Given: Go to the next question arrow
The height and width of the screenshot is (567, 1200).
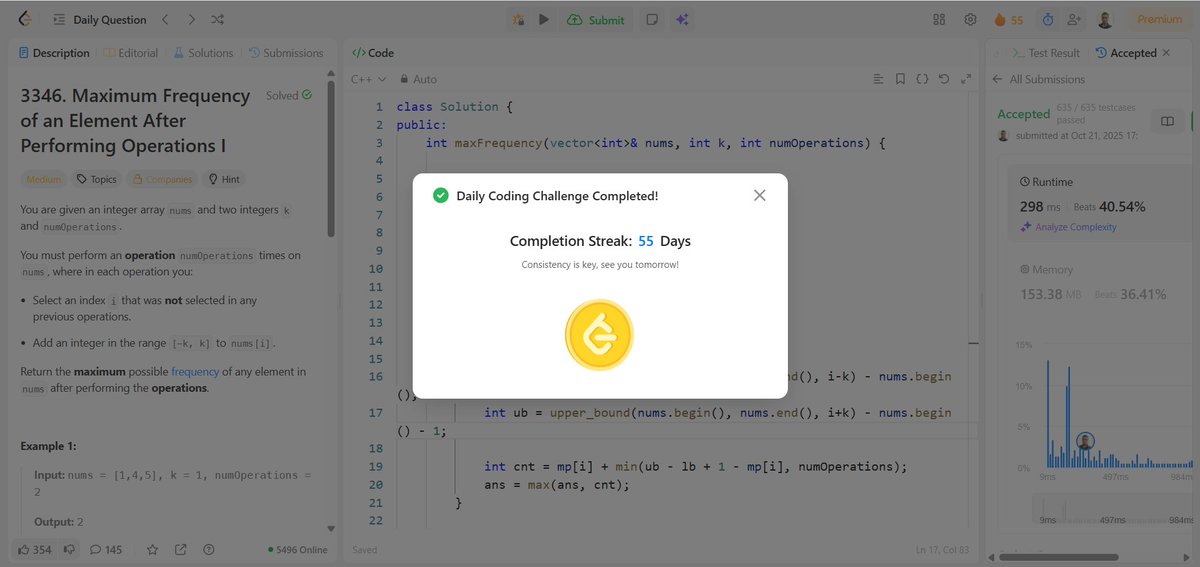Looking at the screenshot, I should [192, 19].
